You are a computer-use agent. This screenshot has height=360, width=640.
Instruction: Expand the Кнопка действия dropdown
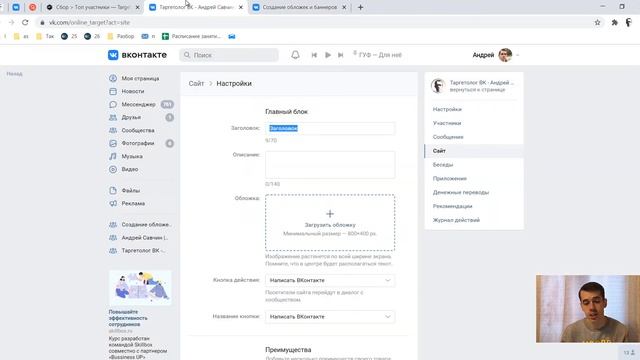tap(330, 280)
